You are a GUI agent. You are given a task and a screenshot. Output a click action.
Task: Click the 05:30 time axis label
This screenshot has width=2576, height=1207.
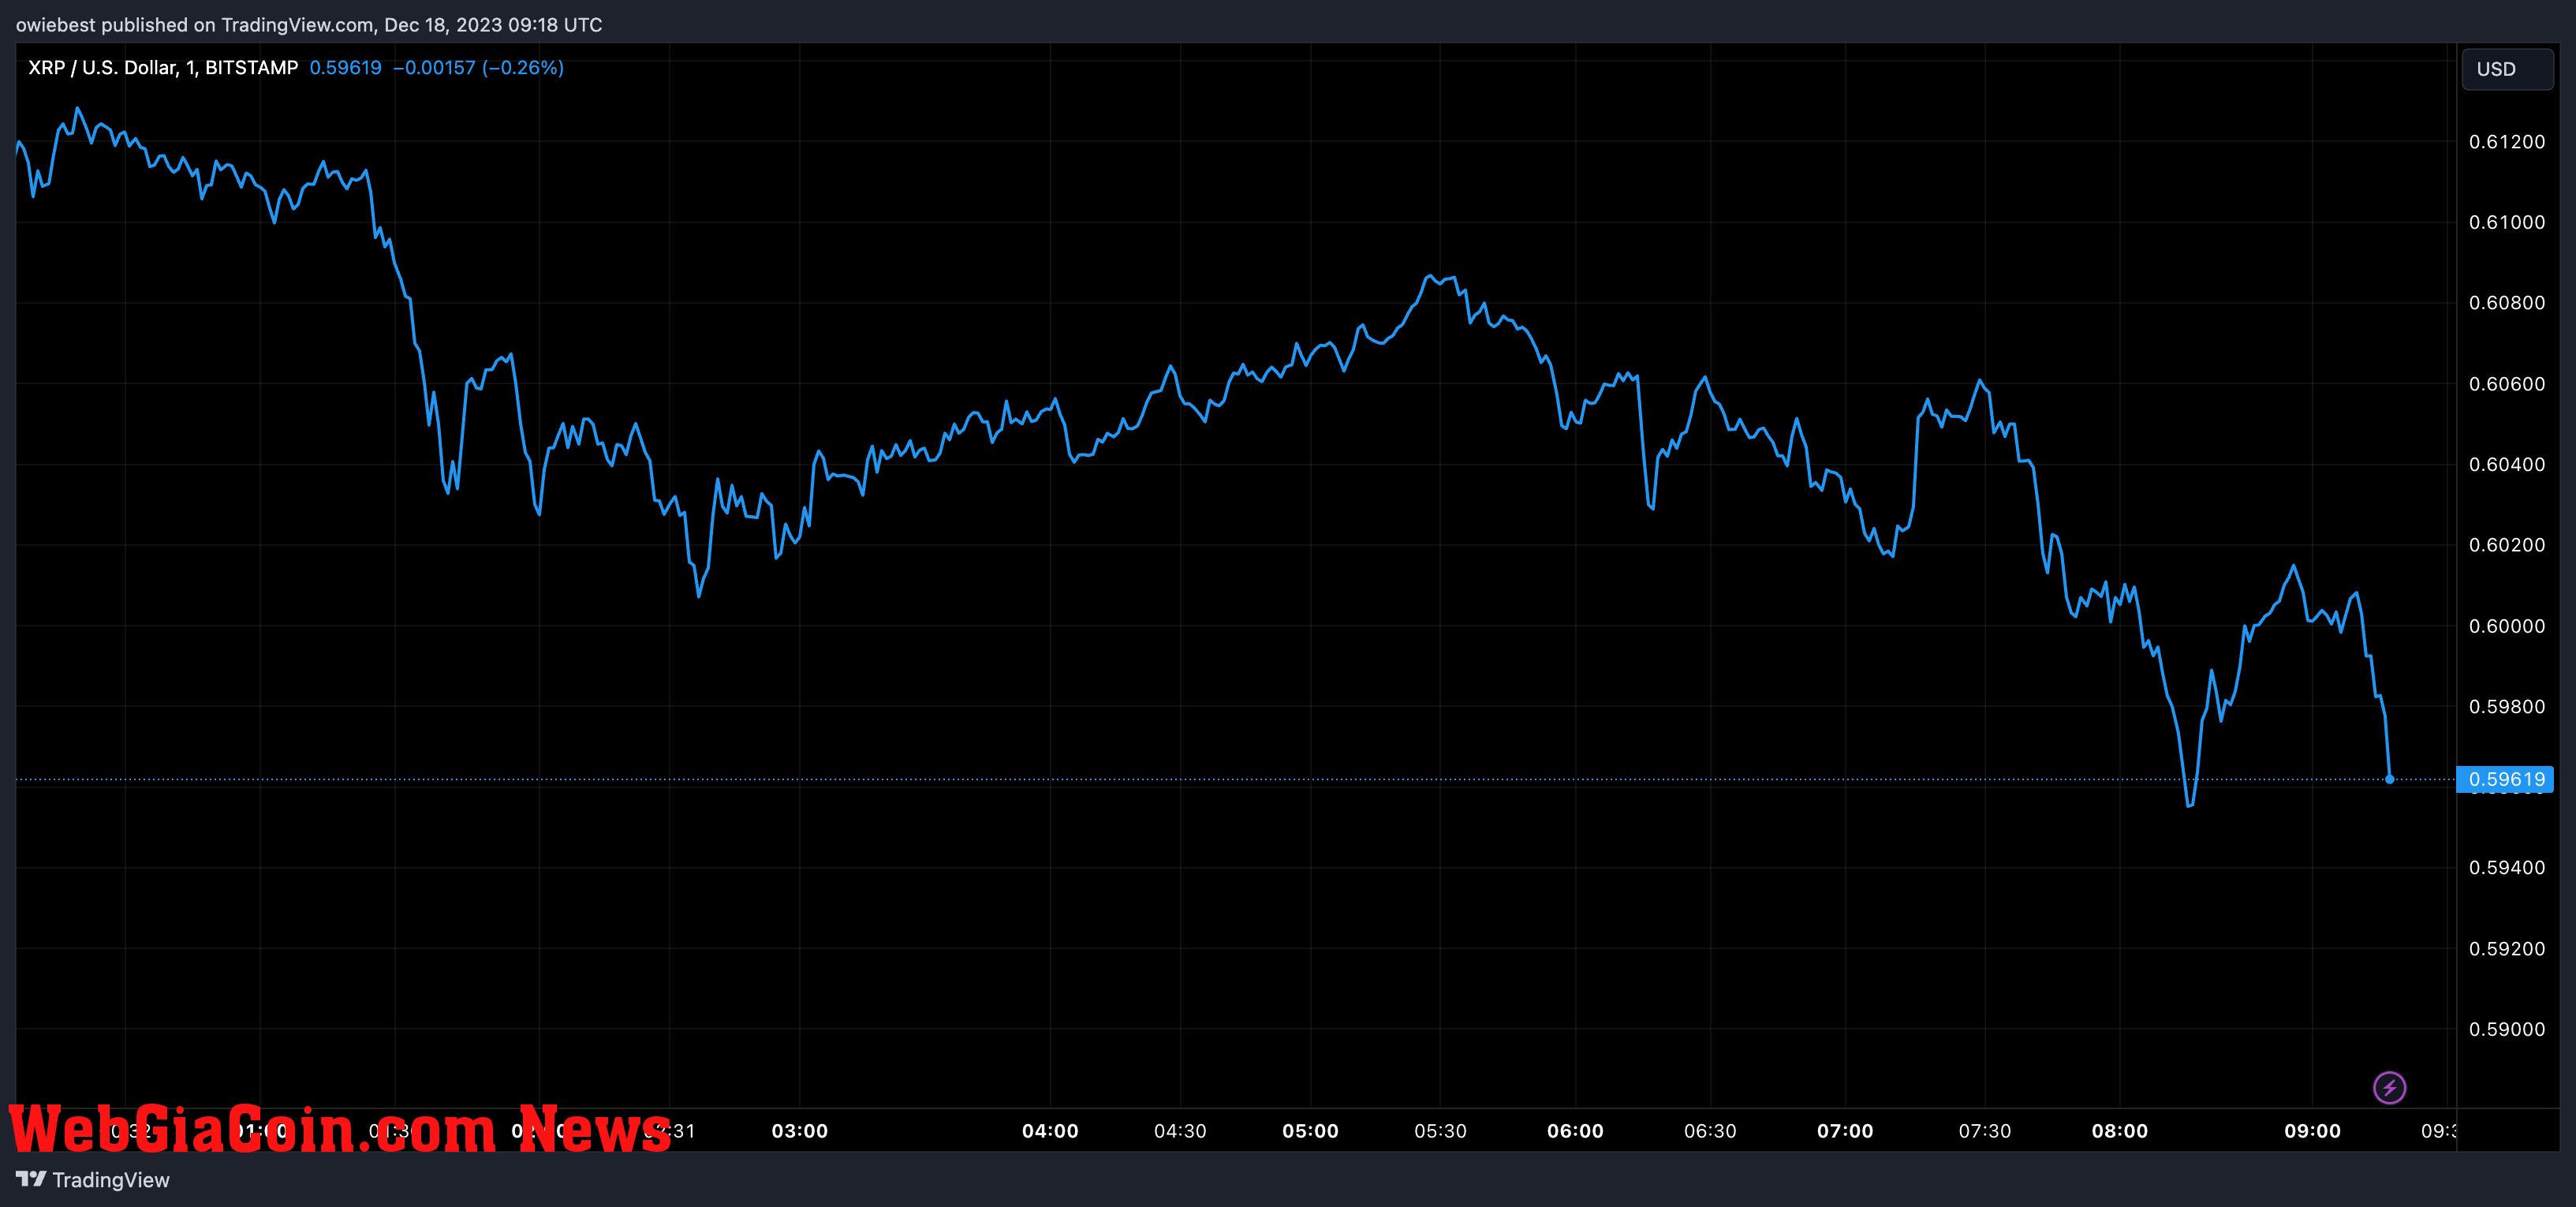click(x=1440, y=1131)
